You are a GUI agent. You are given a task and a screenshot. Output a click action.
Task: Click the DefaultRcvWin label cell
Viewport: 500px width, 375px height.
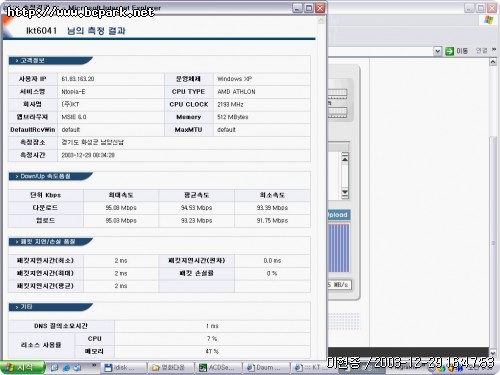point(33,129)
